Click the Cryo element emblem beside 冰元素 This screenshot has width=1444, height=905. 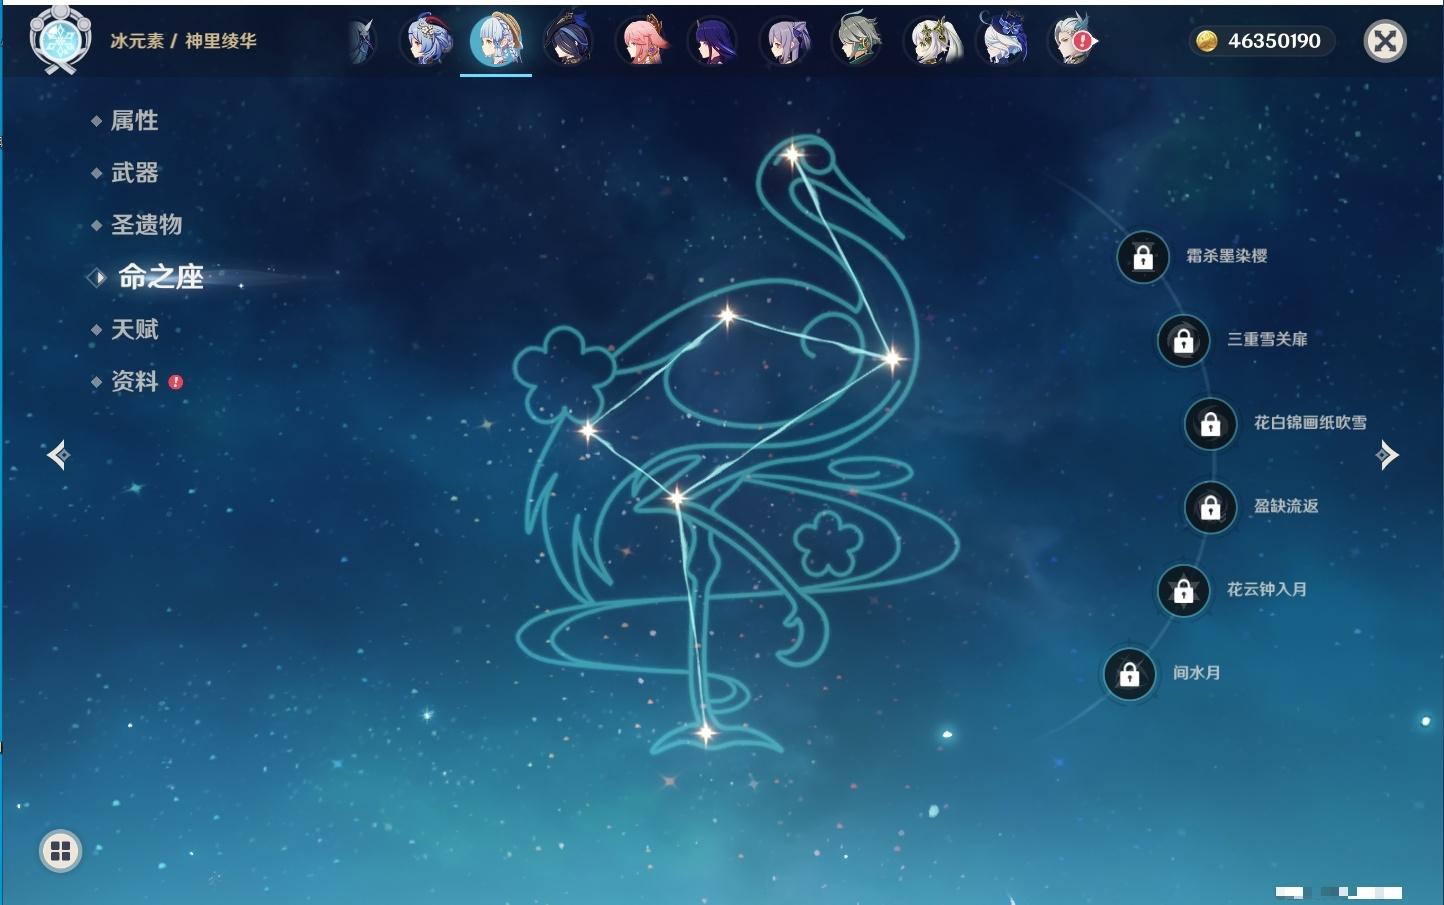pos(60,40)
